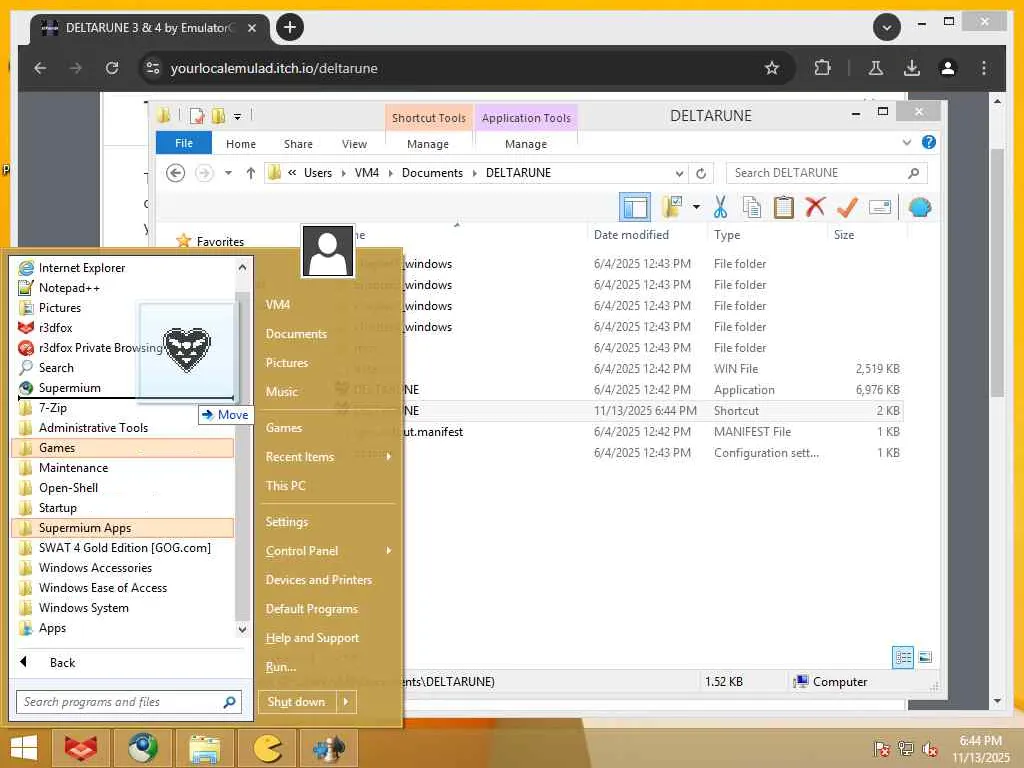Click the address bar Refresh button

(x=701, y=173)
